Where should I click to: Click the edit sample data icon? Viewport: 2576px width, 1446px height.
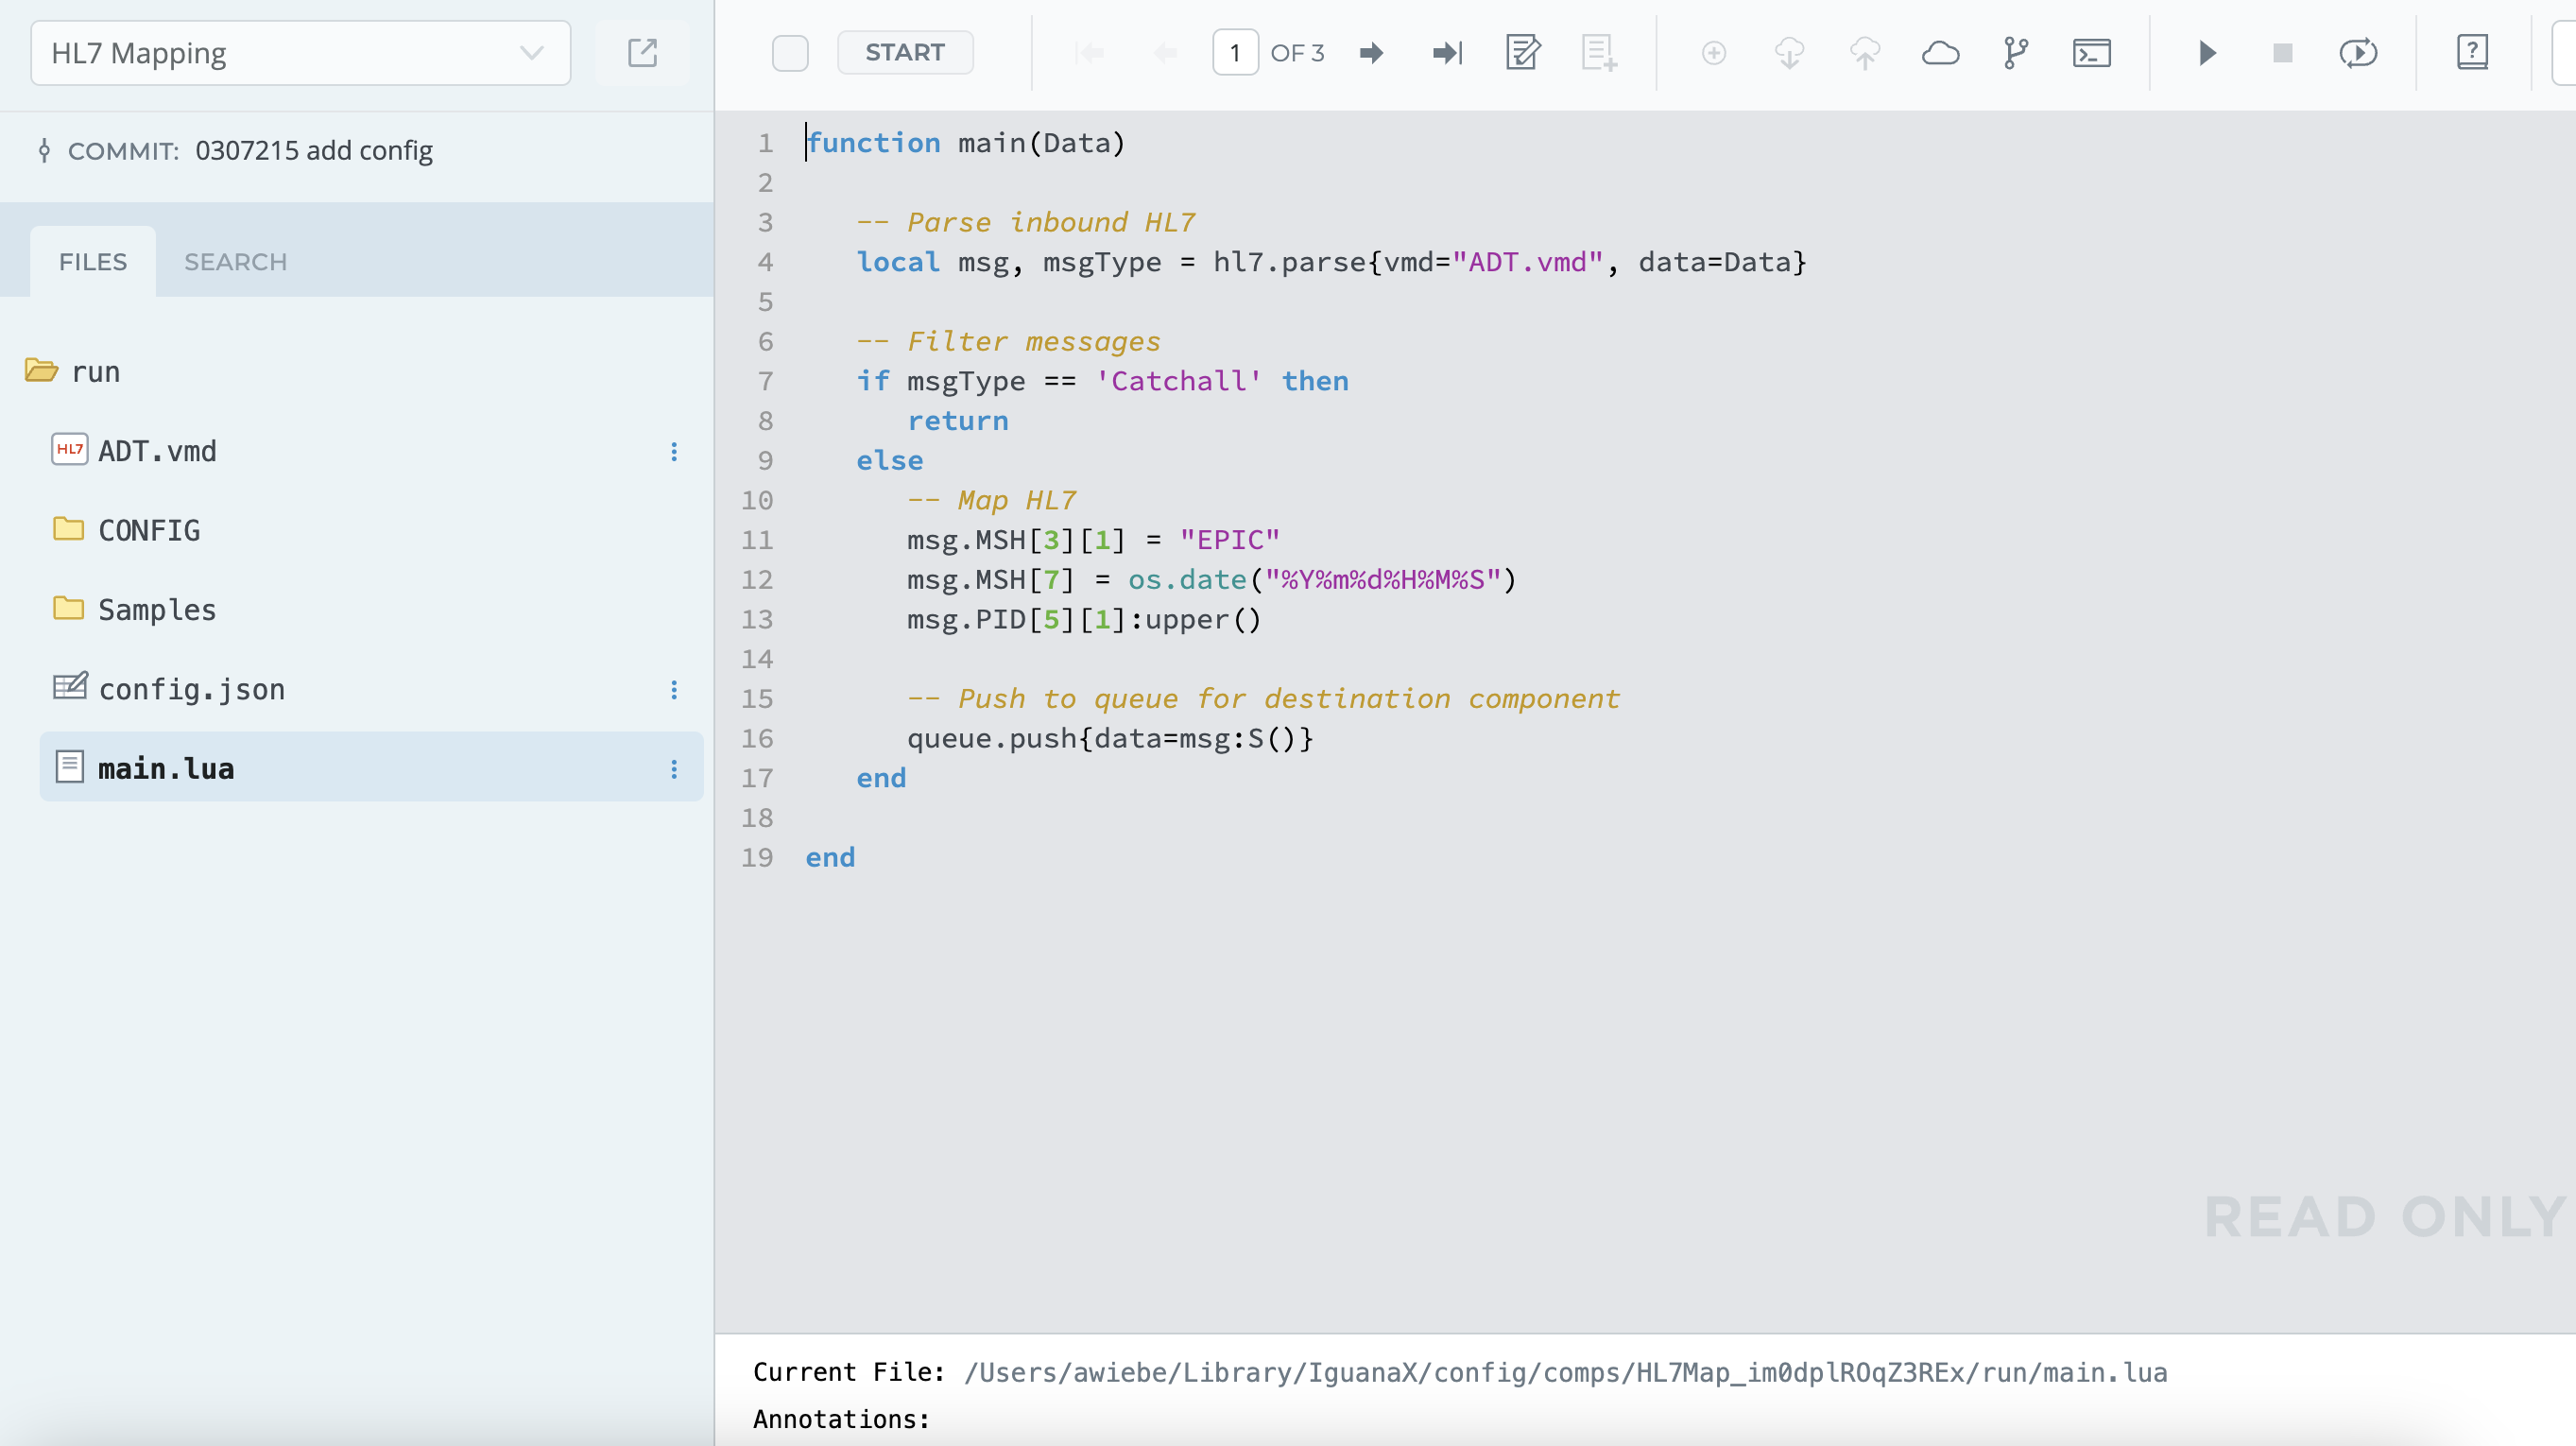pyautogui.click(x=1522, y=53)
